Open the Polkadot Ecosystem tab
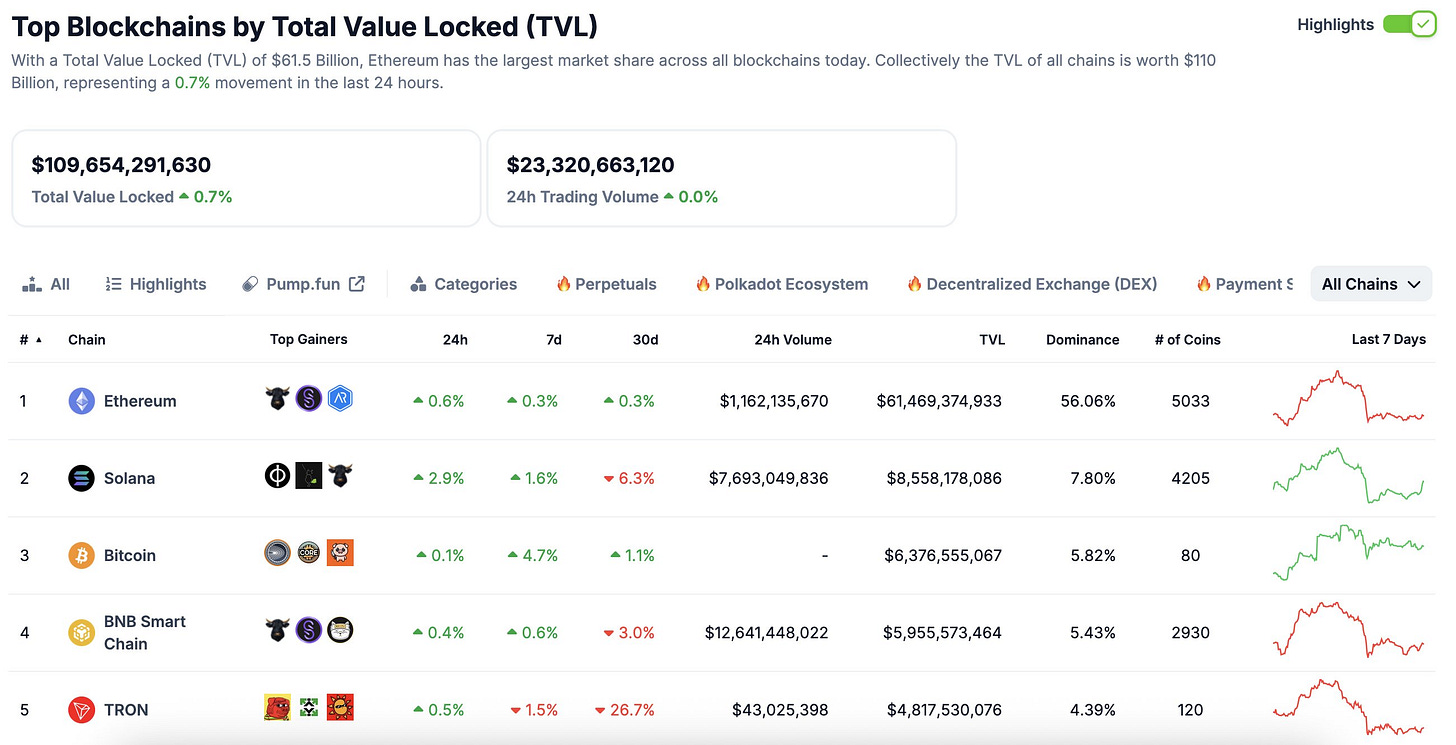 [x=781, y=284]
